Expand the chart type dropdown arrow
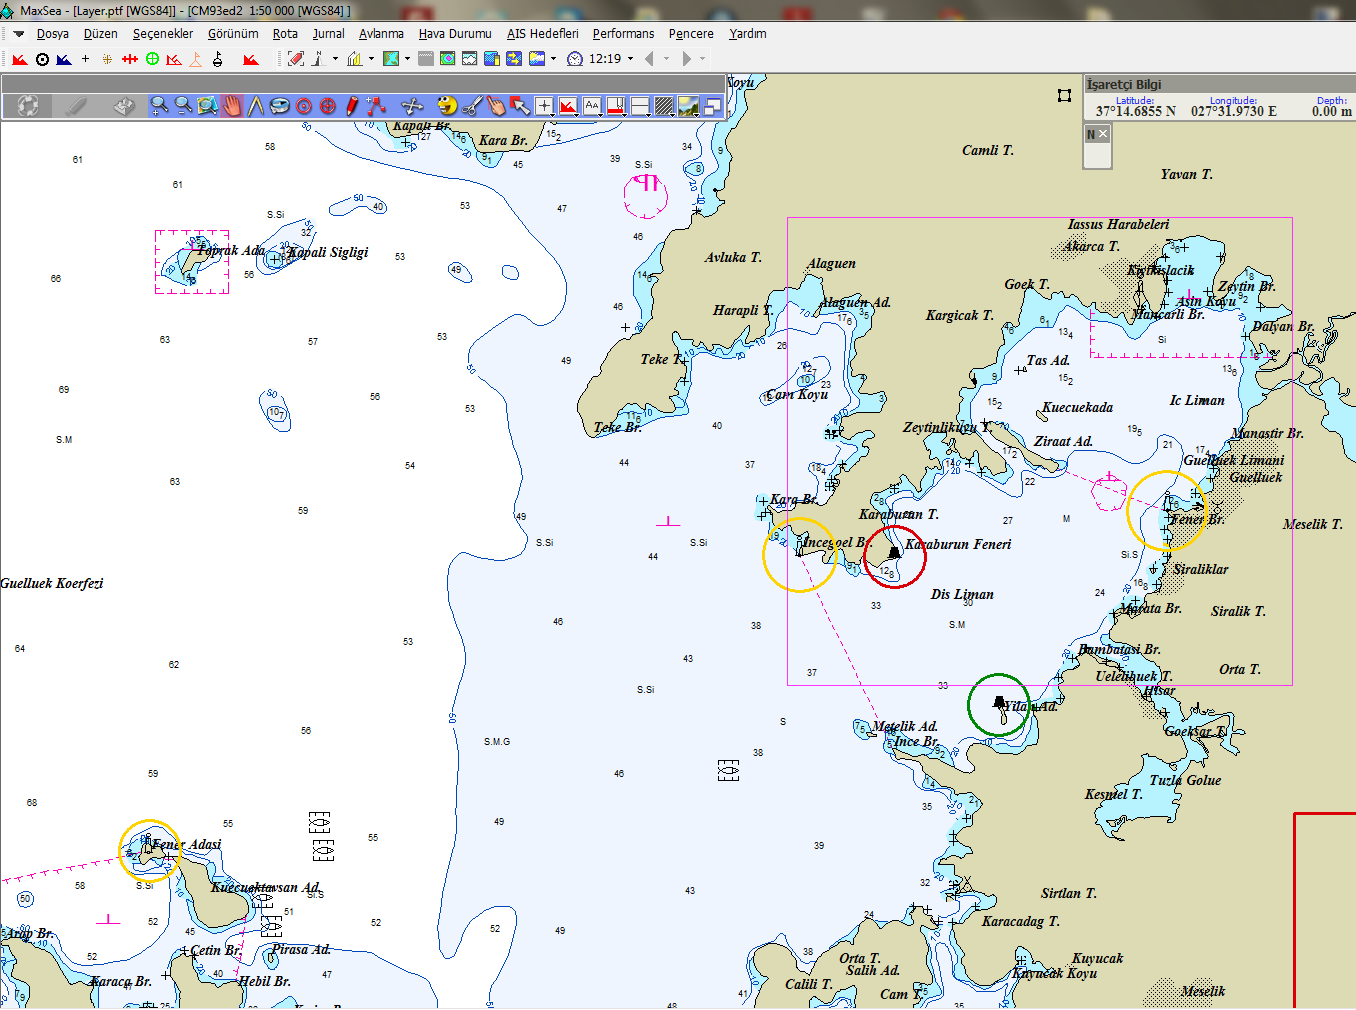Image resolution: width=1356 pixels, height=1010 pixels. click(x=407, y=59)
